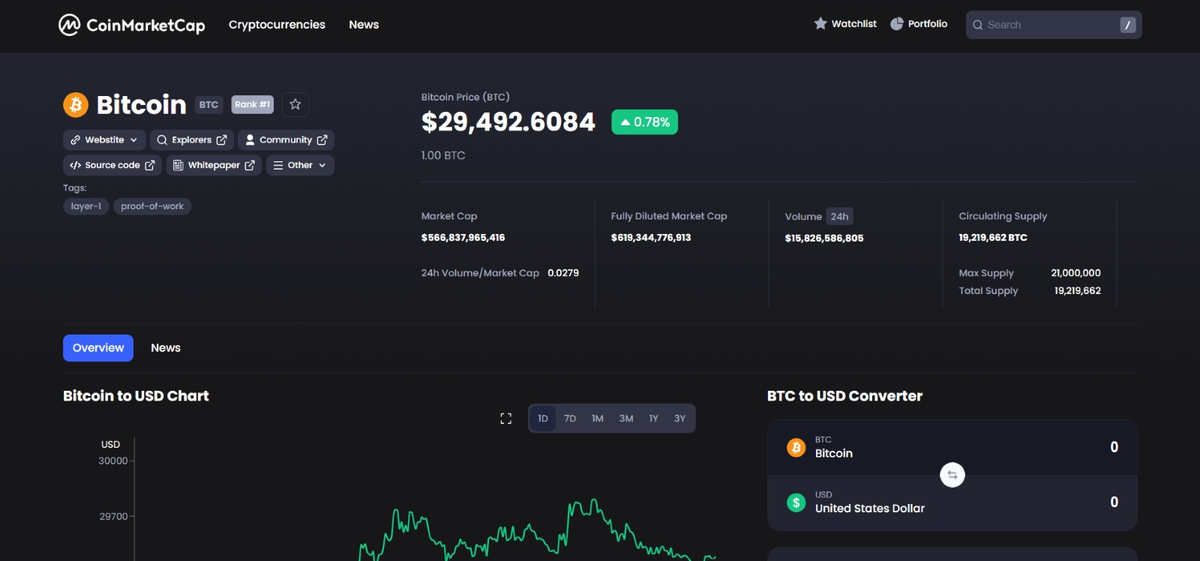Click the Community person icon

click(x=250, y=140)
